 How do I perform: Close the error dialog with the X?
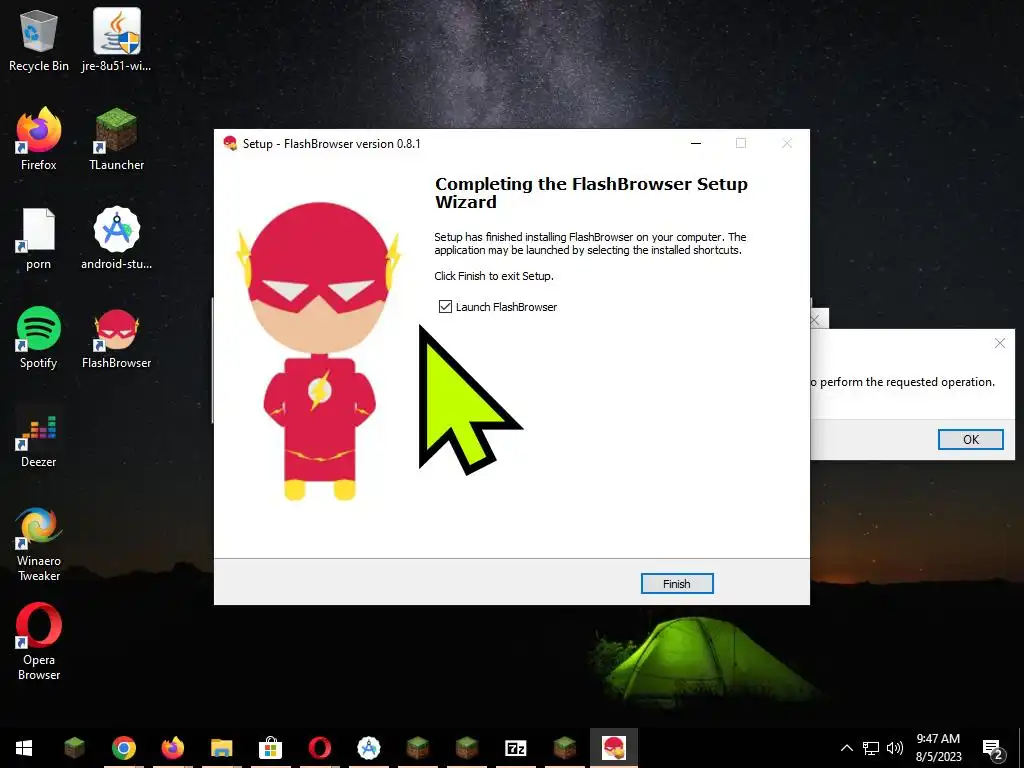point(999,344)
